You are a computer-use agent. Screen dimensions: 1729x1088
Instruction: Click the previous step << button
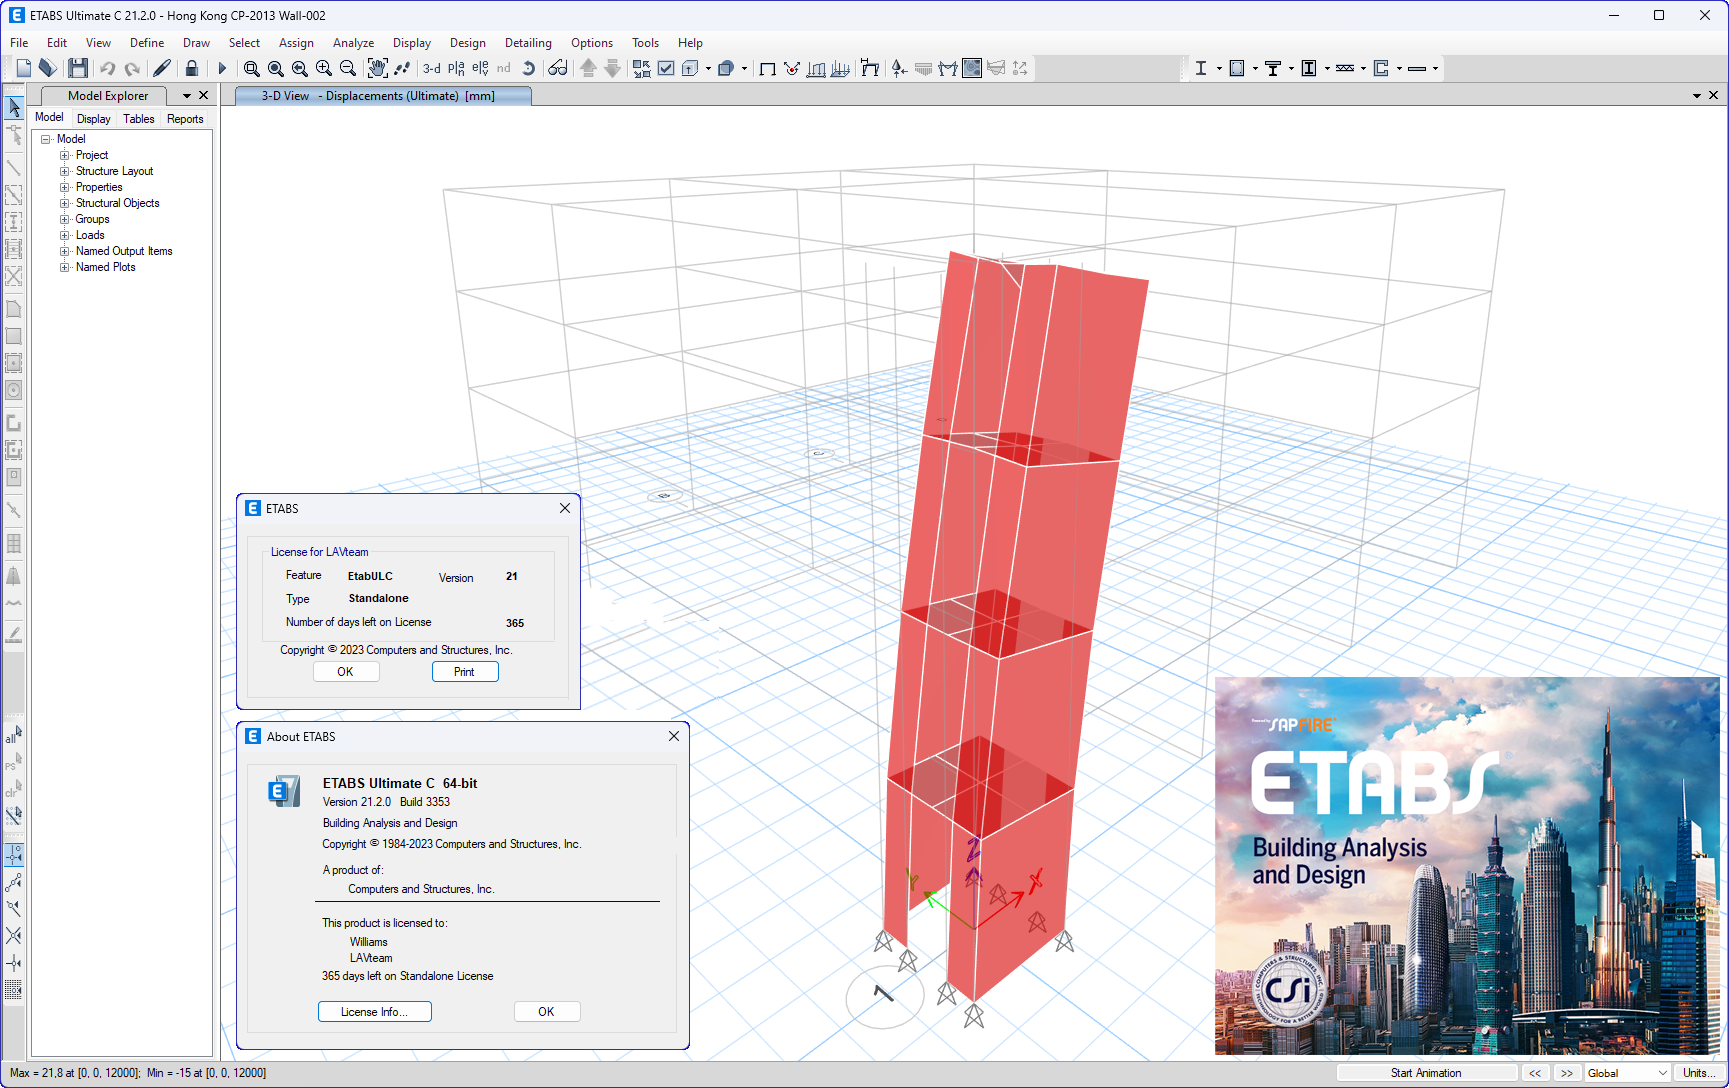(1535, 1073)
